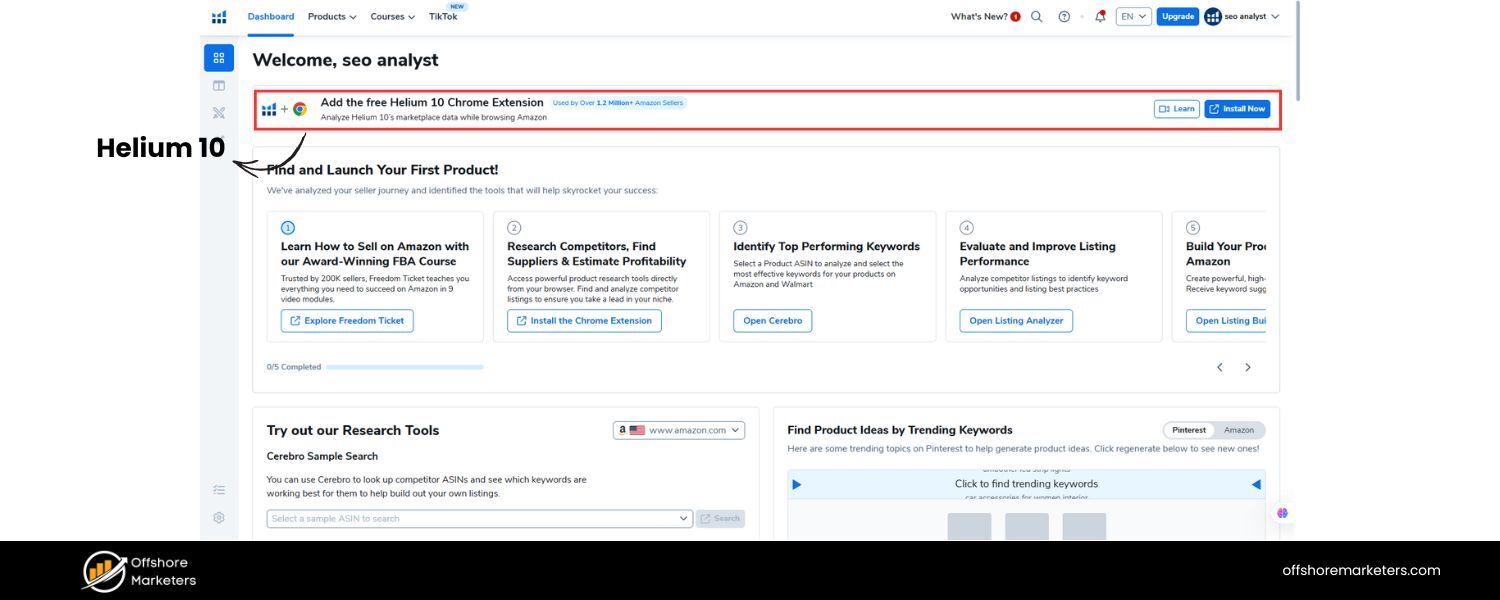Expand the Products menu
Screen dimensions: 1500x600
point(332,17)
